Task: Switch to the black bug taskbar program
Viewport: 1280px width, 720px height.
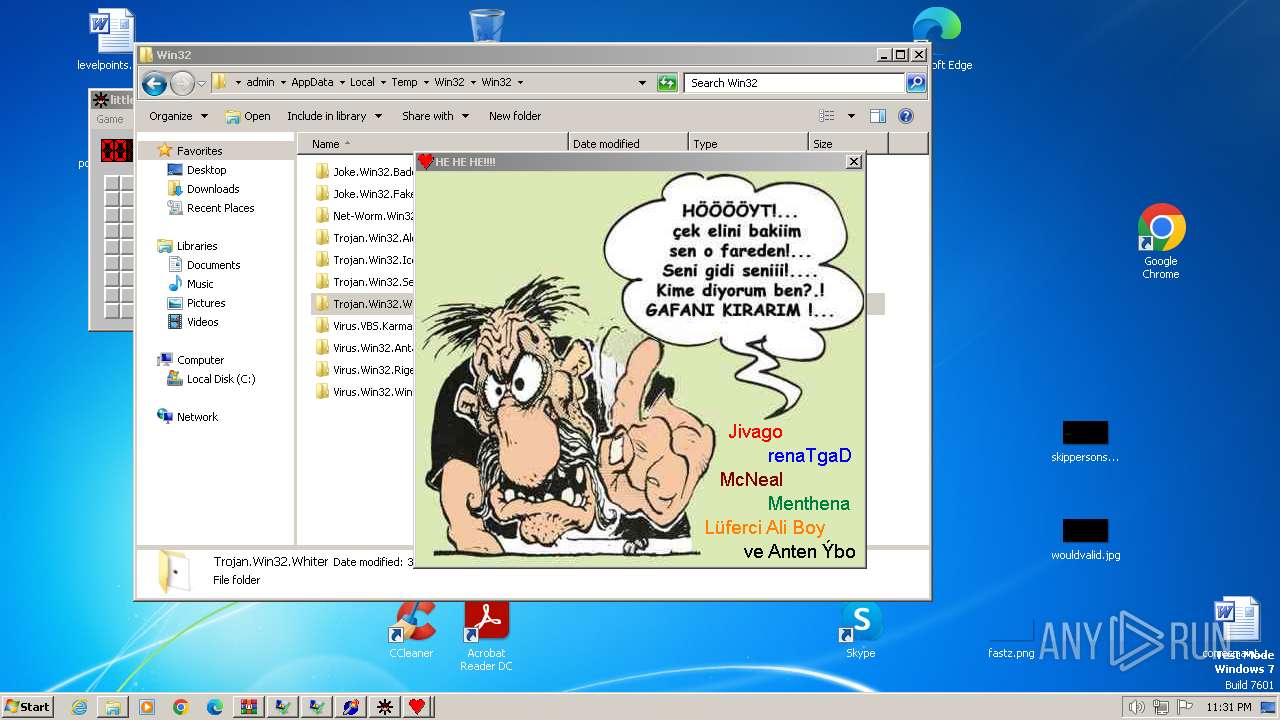Action: tap(384, 707)
